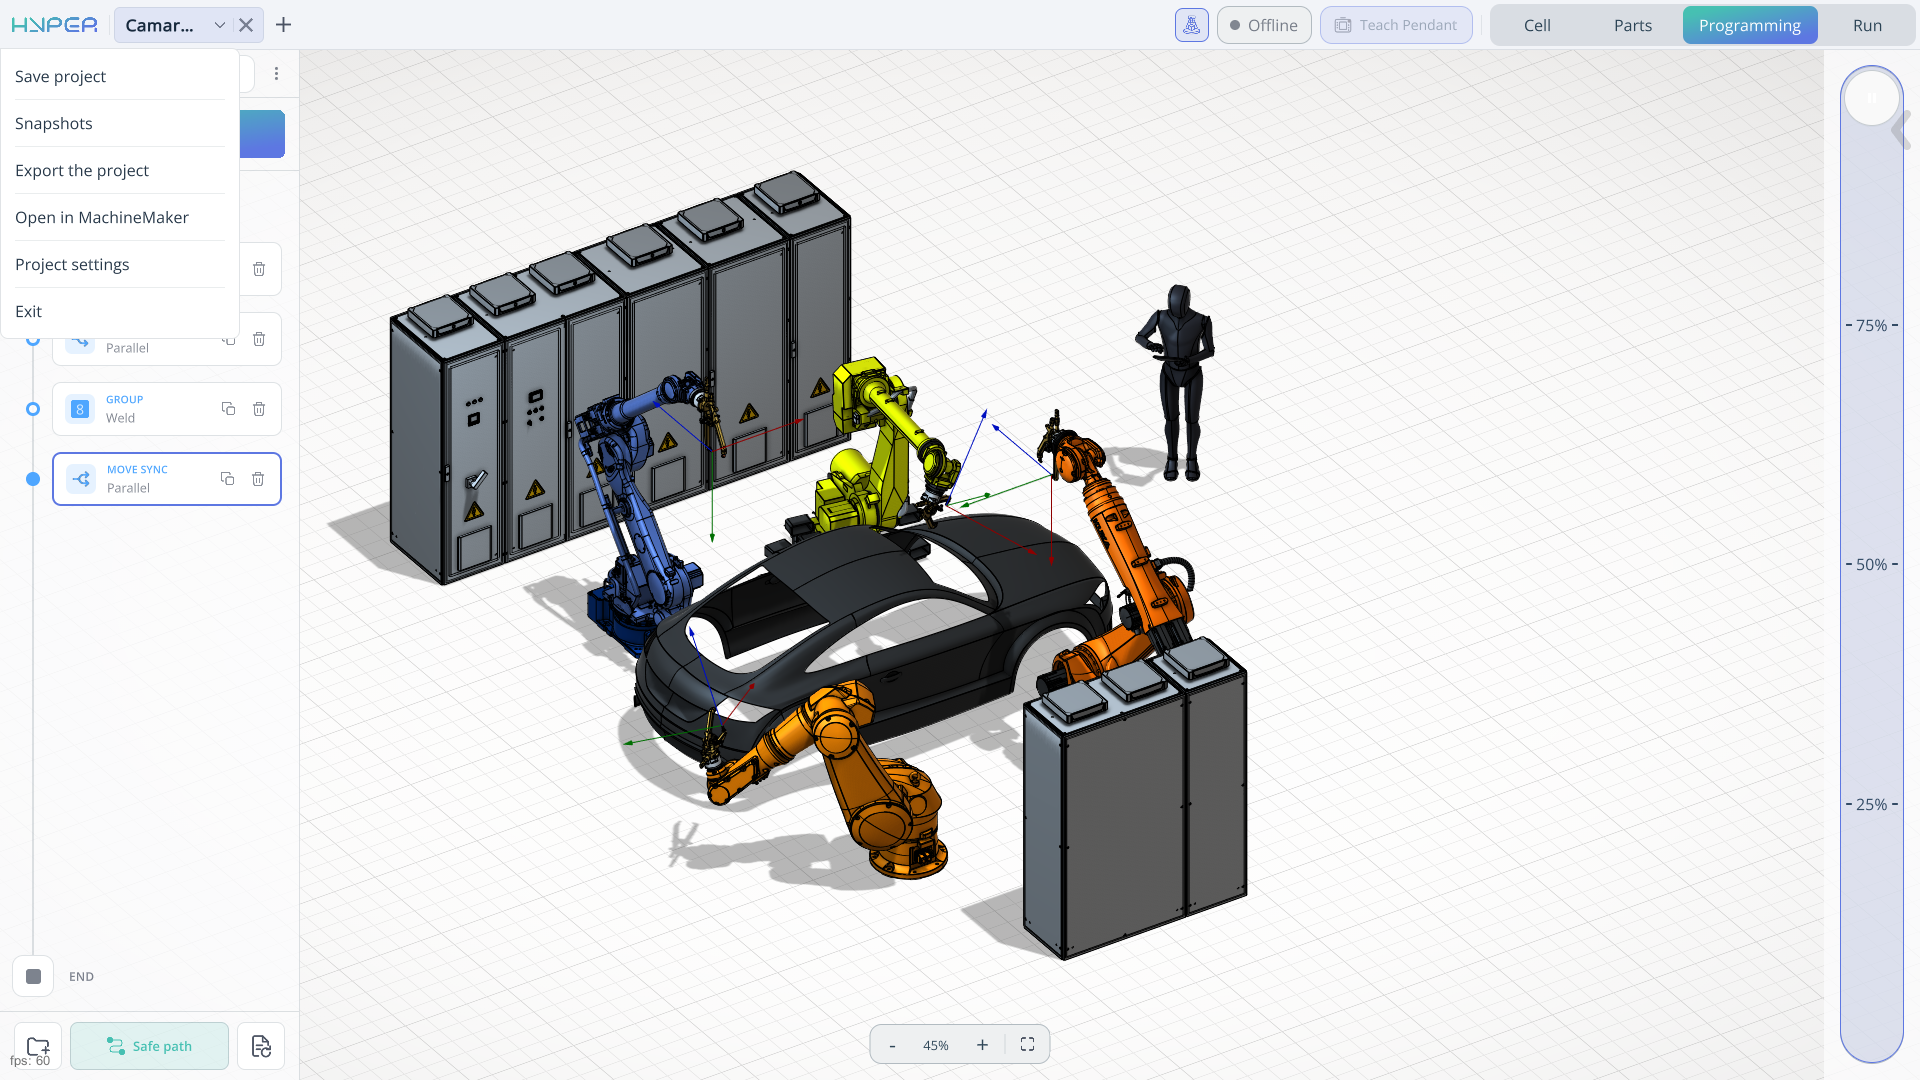Screen dimensions: 1920x1080
Task: Open Project settings from the menu
Action: point(72,265)
